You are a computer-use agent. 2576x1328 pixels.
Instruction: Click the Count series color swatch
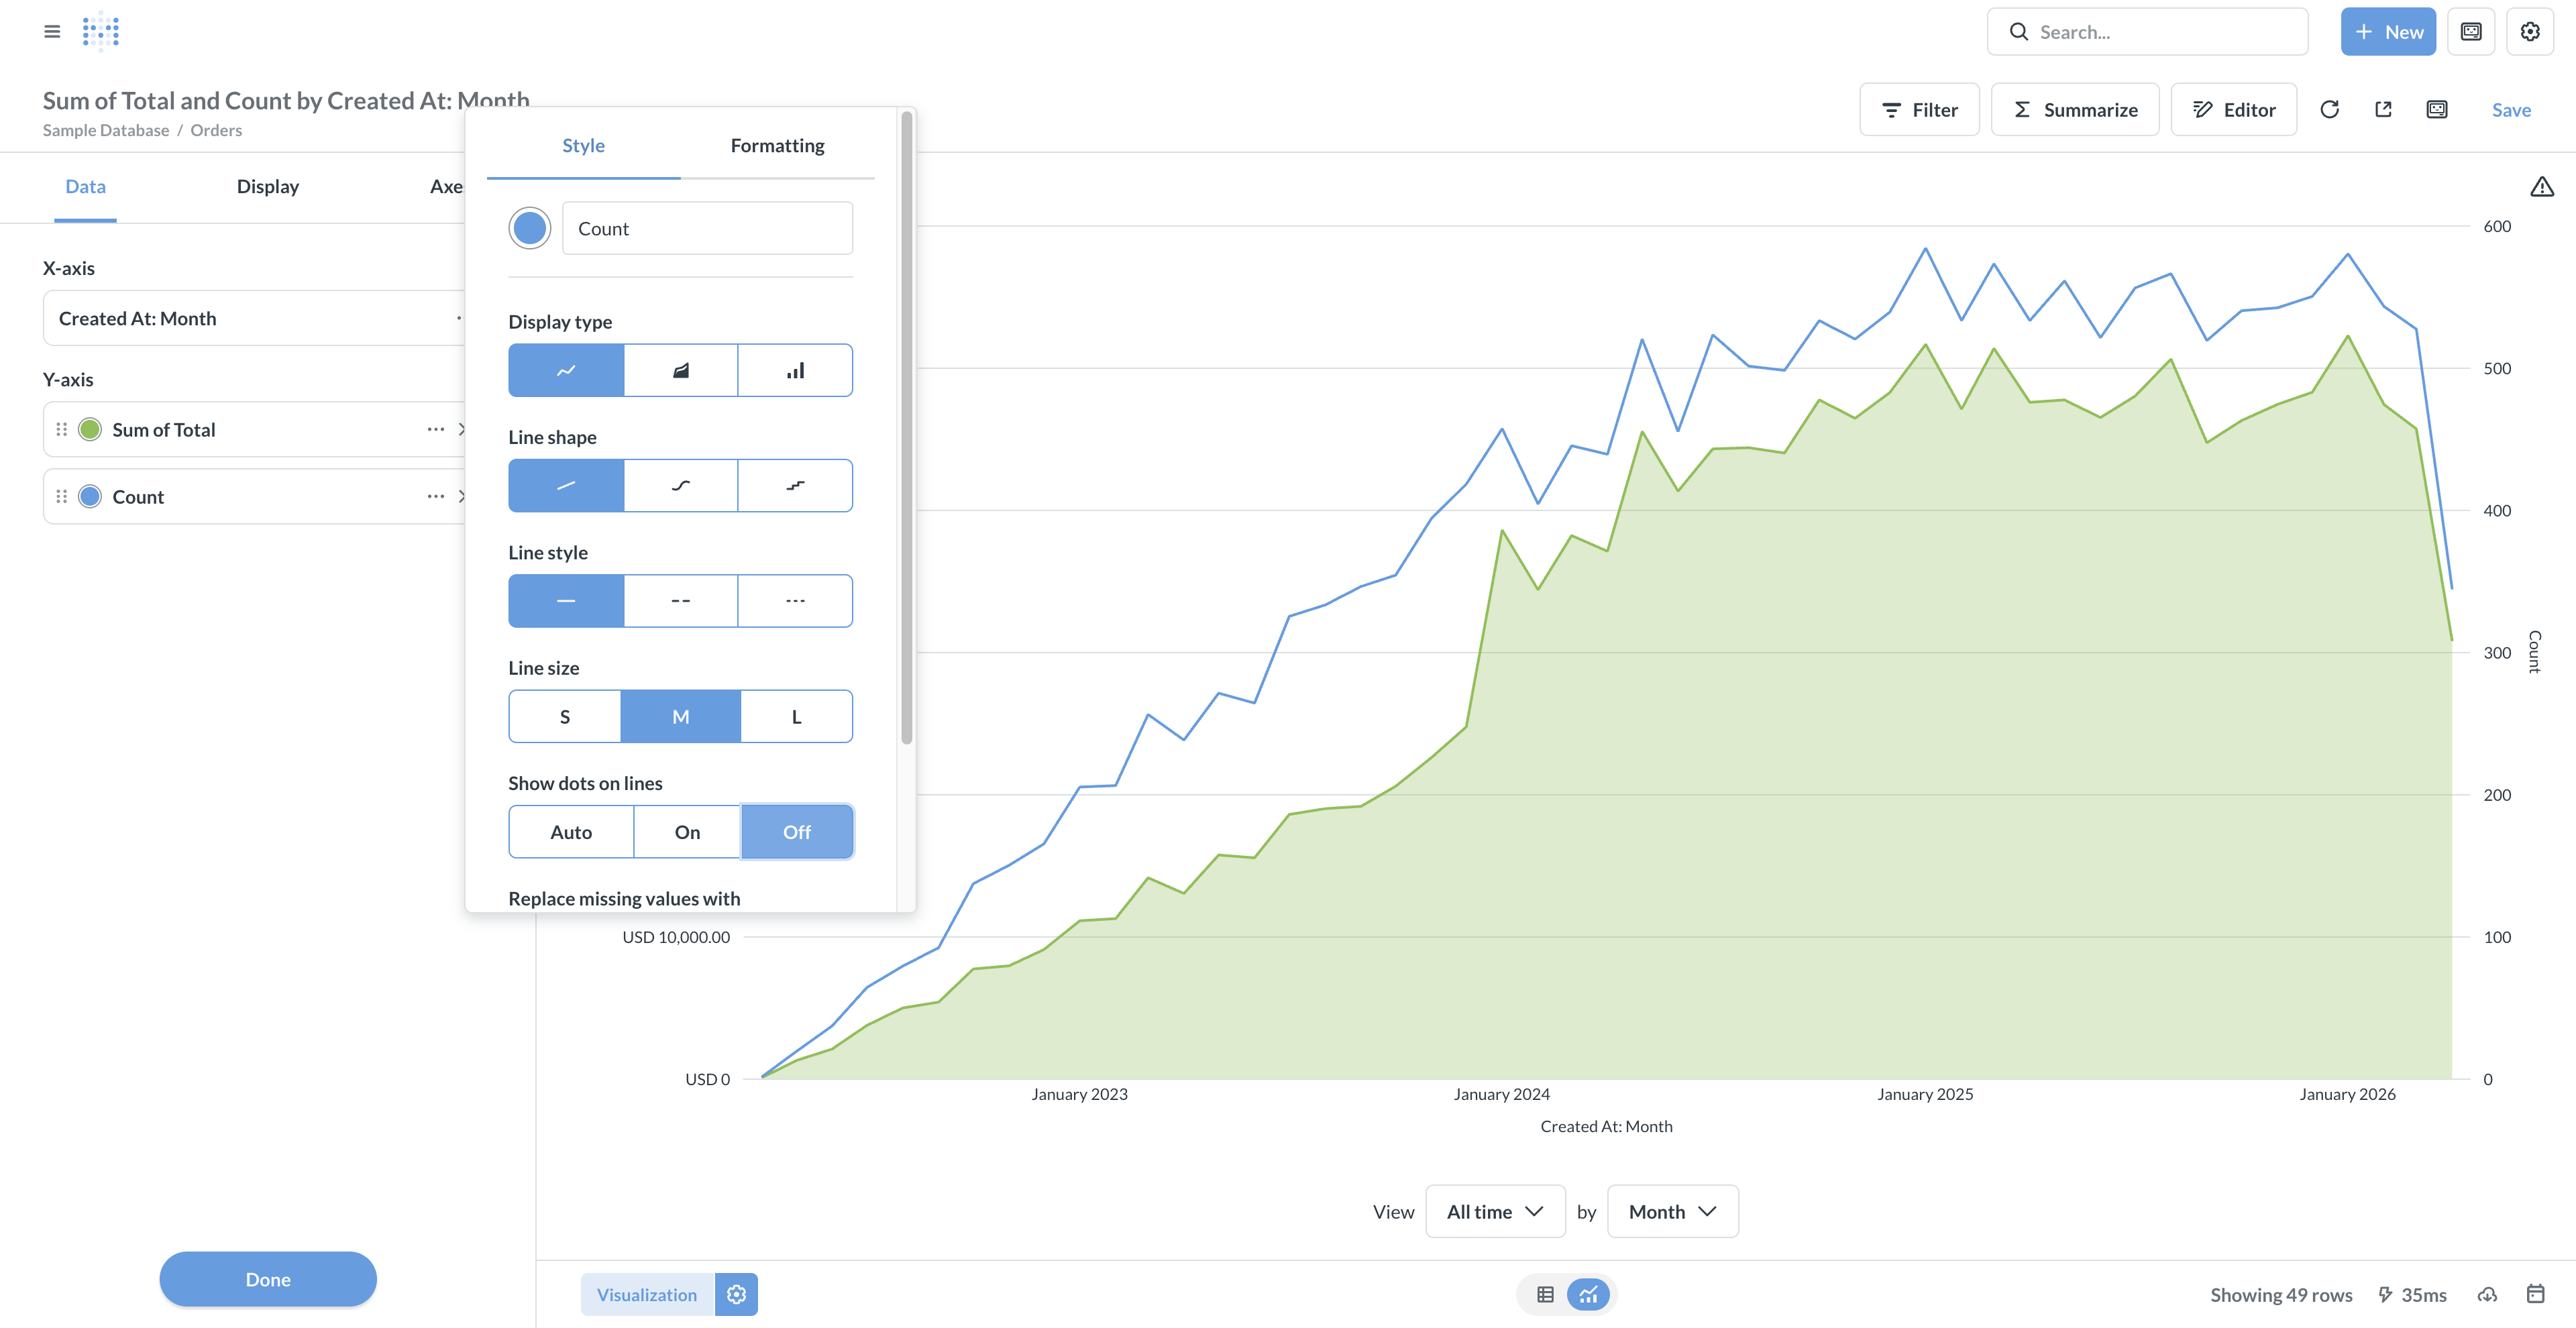[x=530, y=228]
